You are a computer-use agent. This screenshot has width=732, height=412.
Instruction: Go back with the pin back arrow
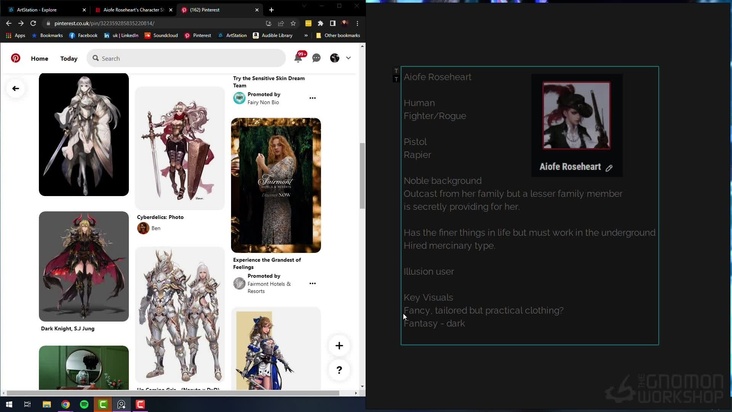(x=15, y=88)
